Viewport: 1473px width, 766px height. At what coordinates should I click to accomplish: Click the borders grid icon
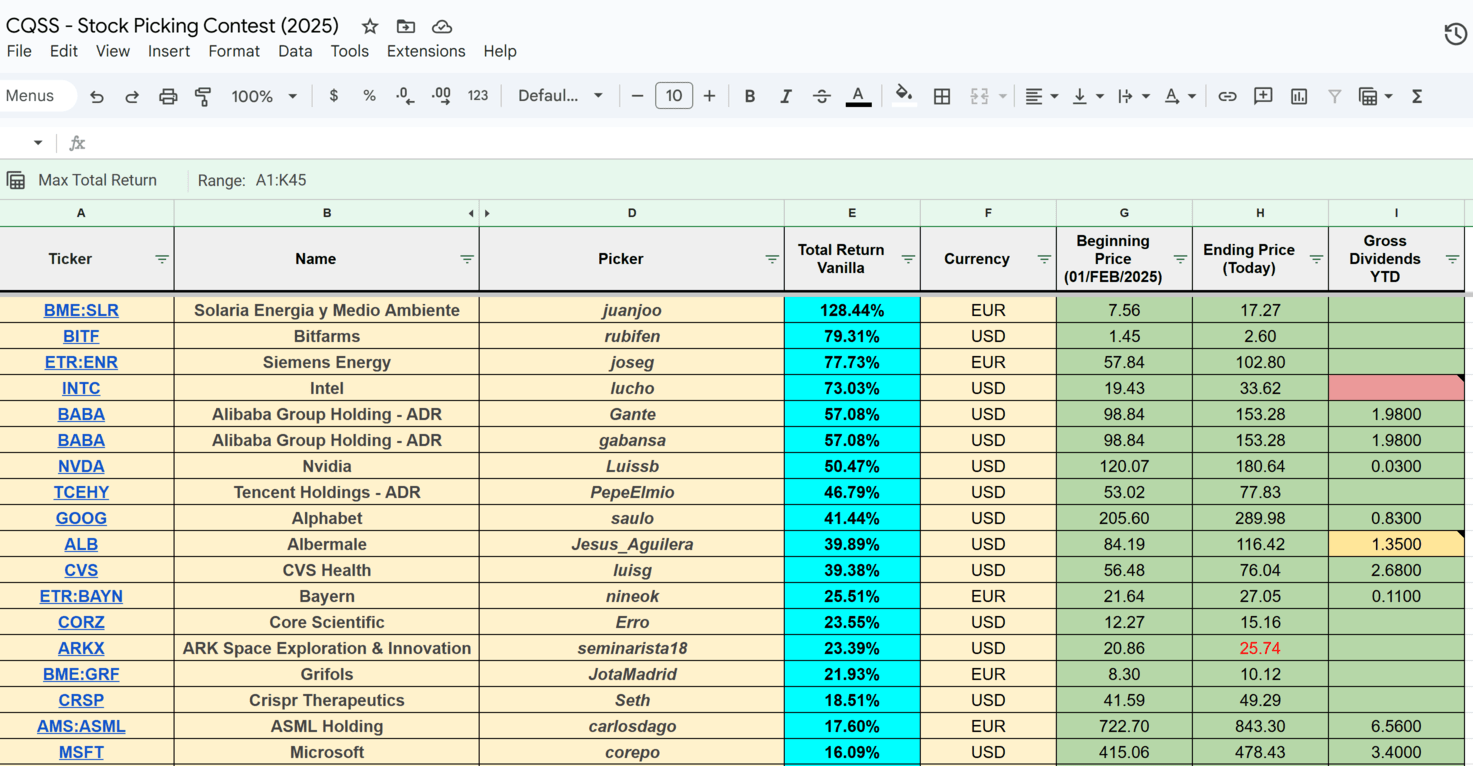click(942, 96)
